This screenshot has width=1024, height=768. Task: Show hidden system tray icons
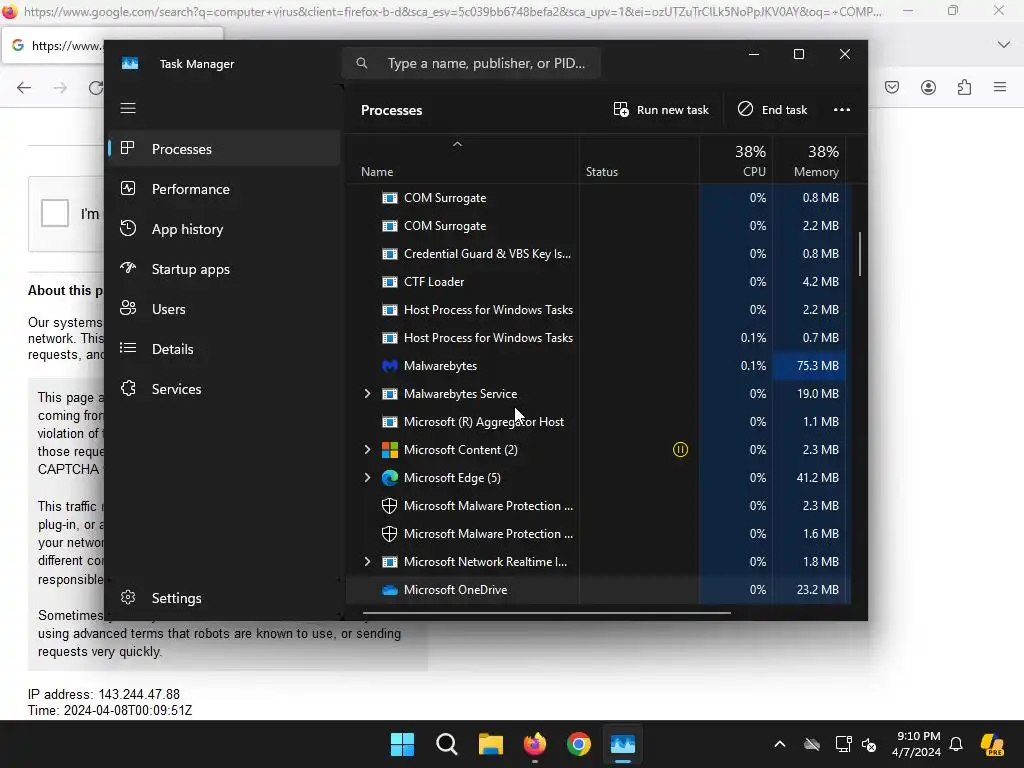(x=780, y=744)
